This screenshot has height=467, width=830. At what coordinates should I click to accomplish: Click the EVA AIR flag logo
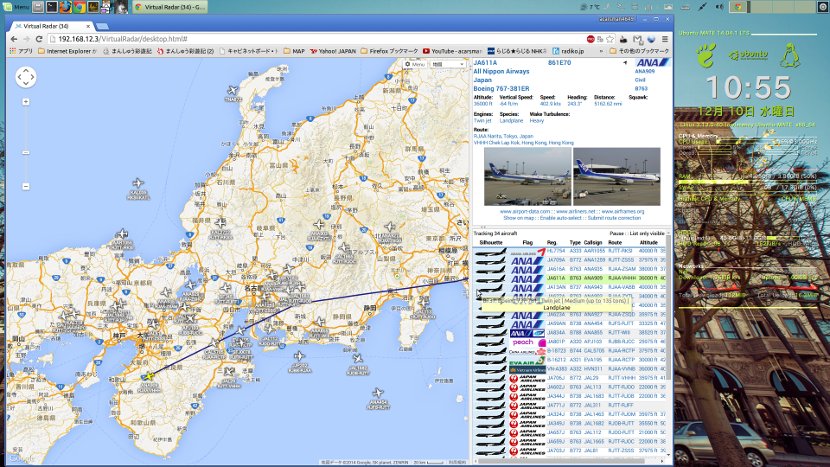pos(528,361)
